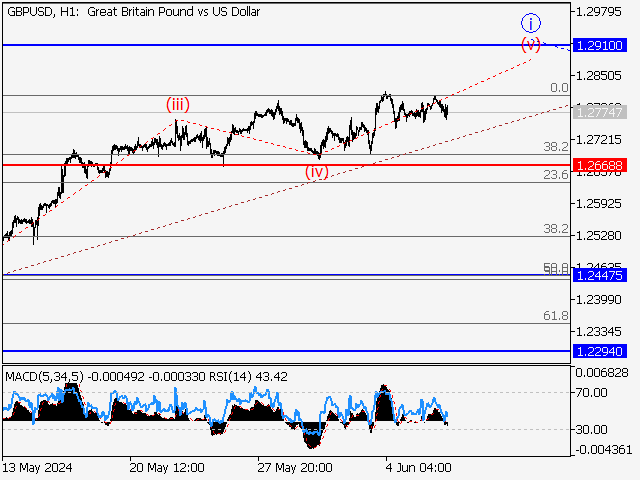The image size is (640, 480).
Task: Select the red (iv) wave label
Action: (317, 172)
